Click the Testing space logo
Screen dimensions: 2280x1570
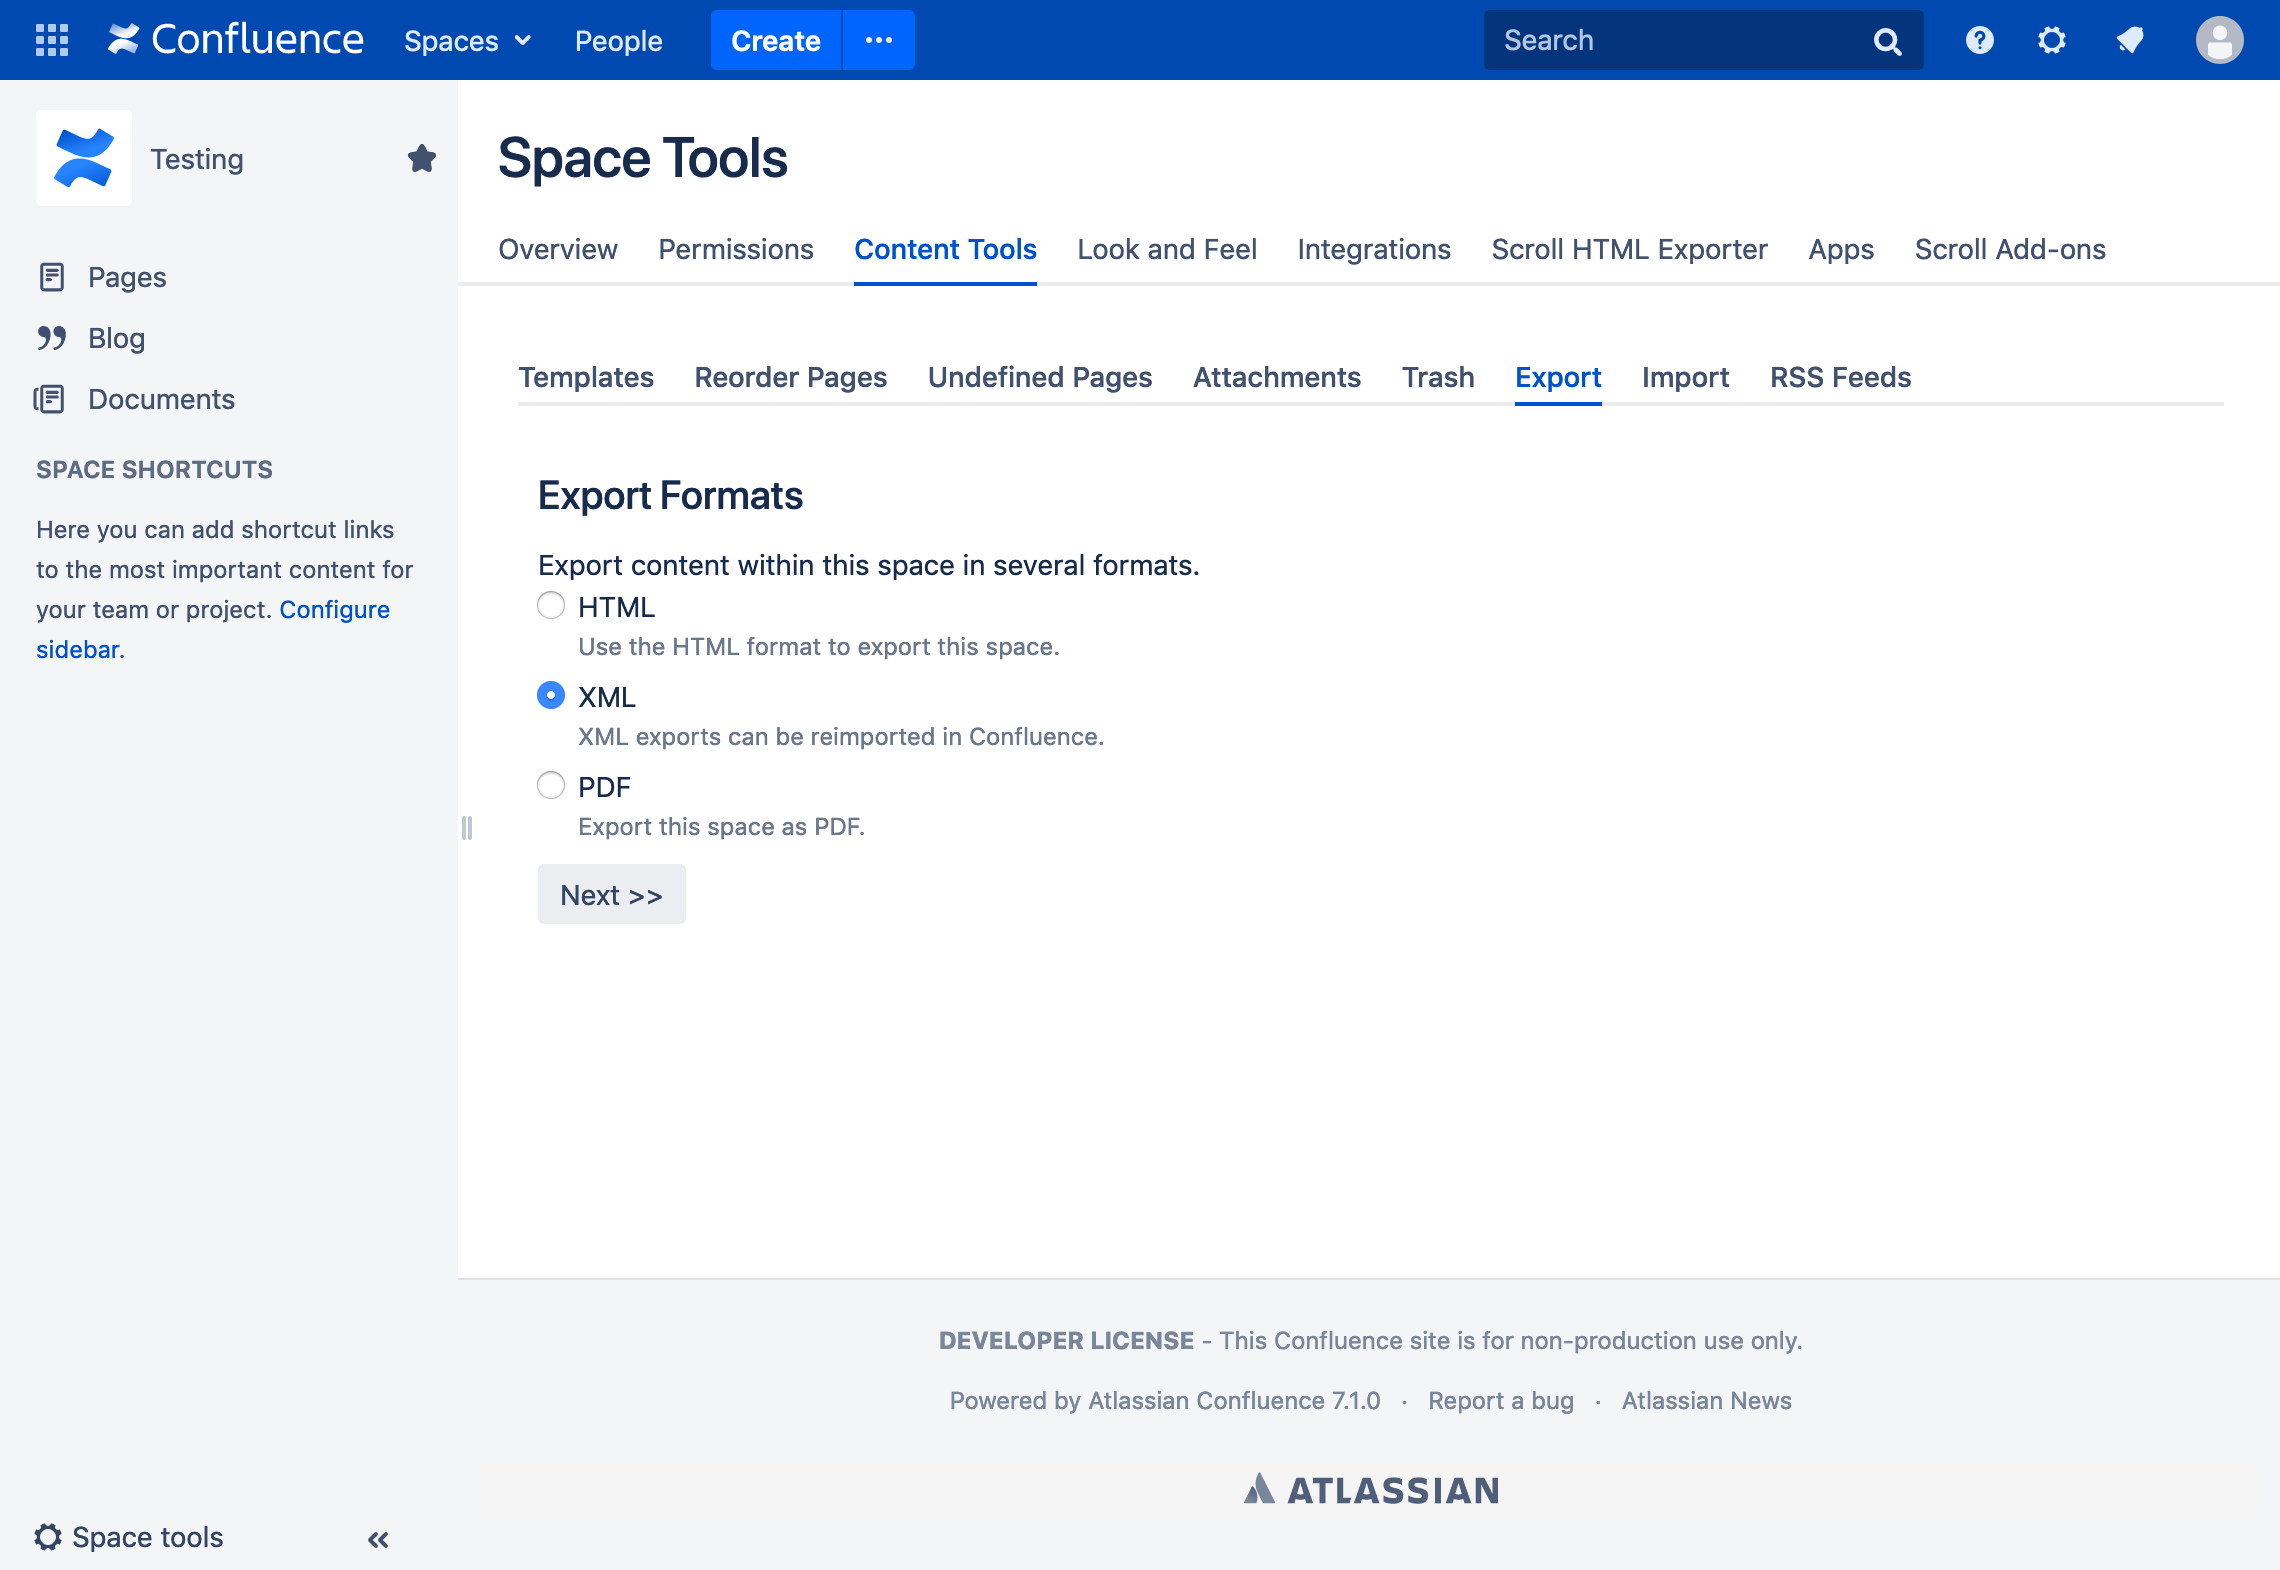[84, 158]
